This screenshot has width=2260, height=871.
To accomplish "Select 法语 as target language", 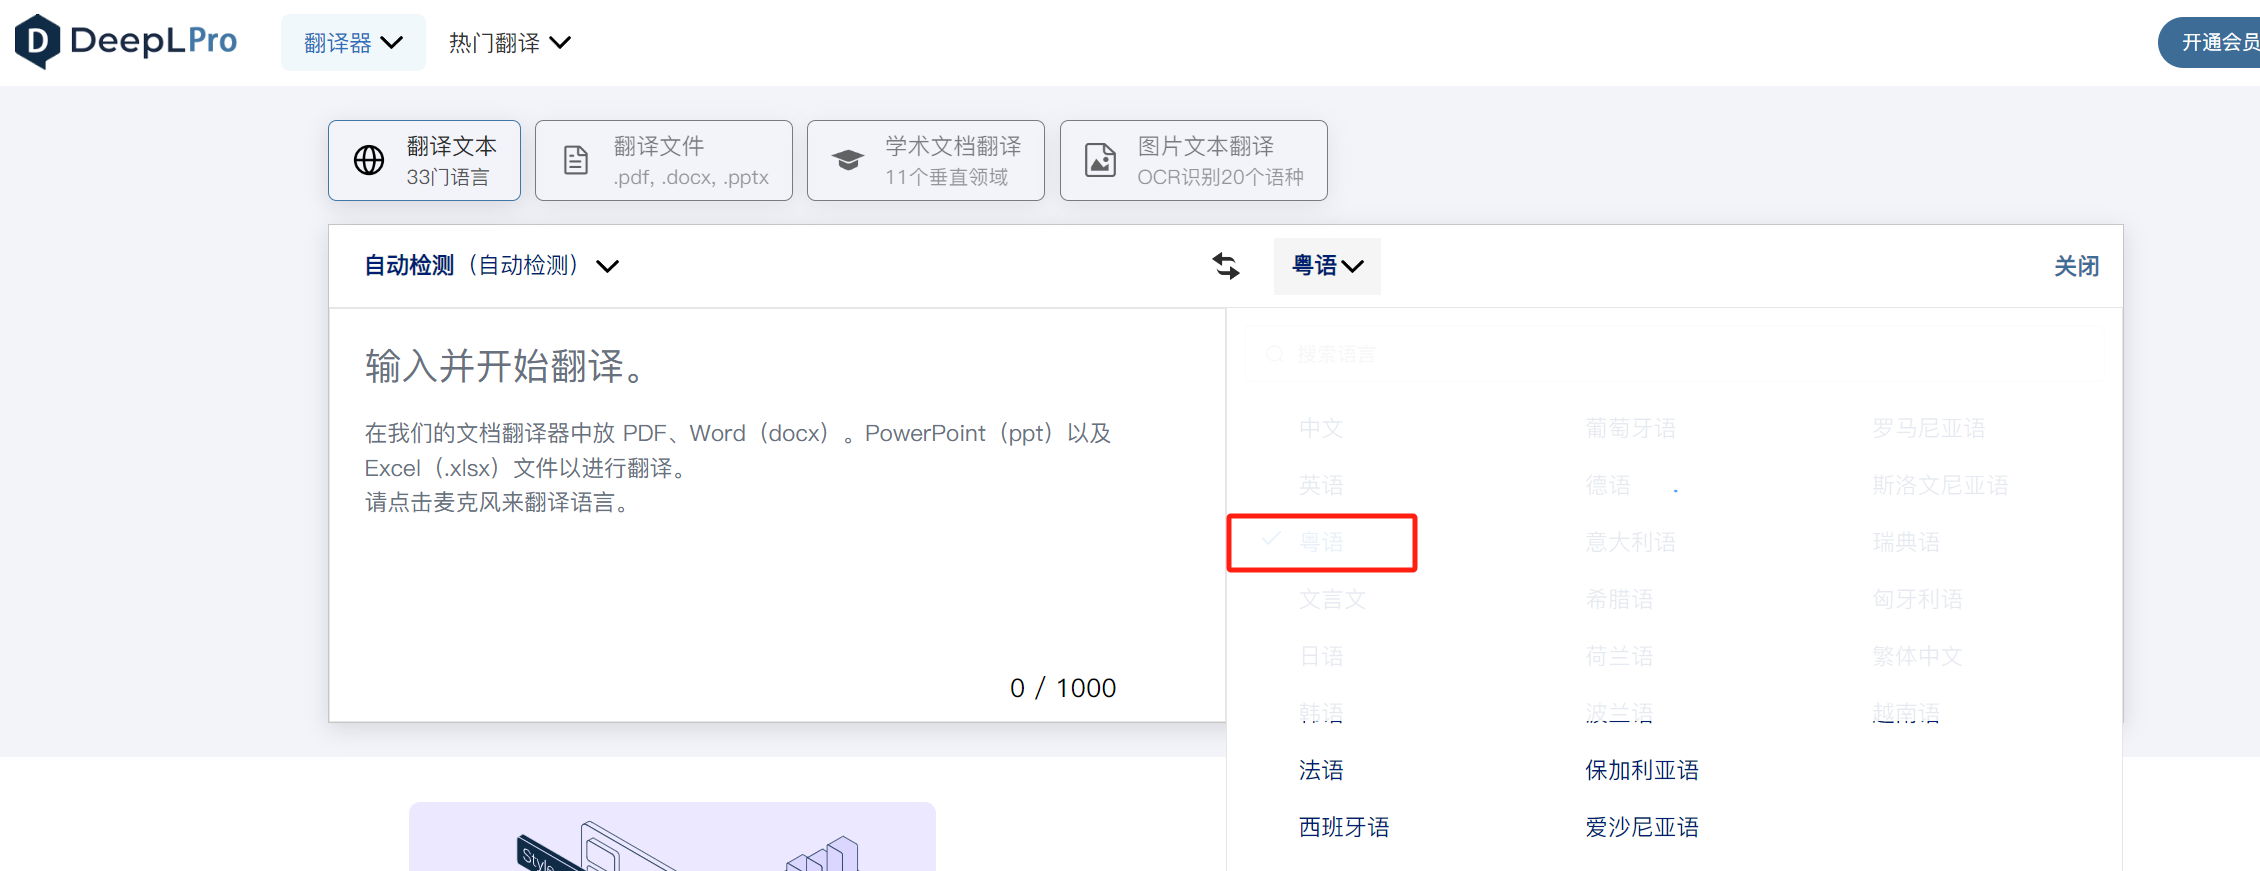I will coord(1321,770).
